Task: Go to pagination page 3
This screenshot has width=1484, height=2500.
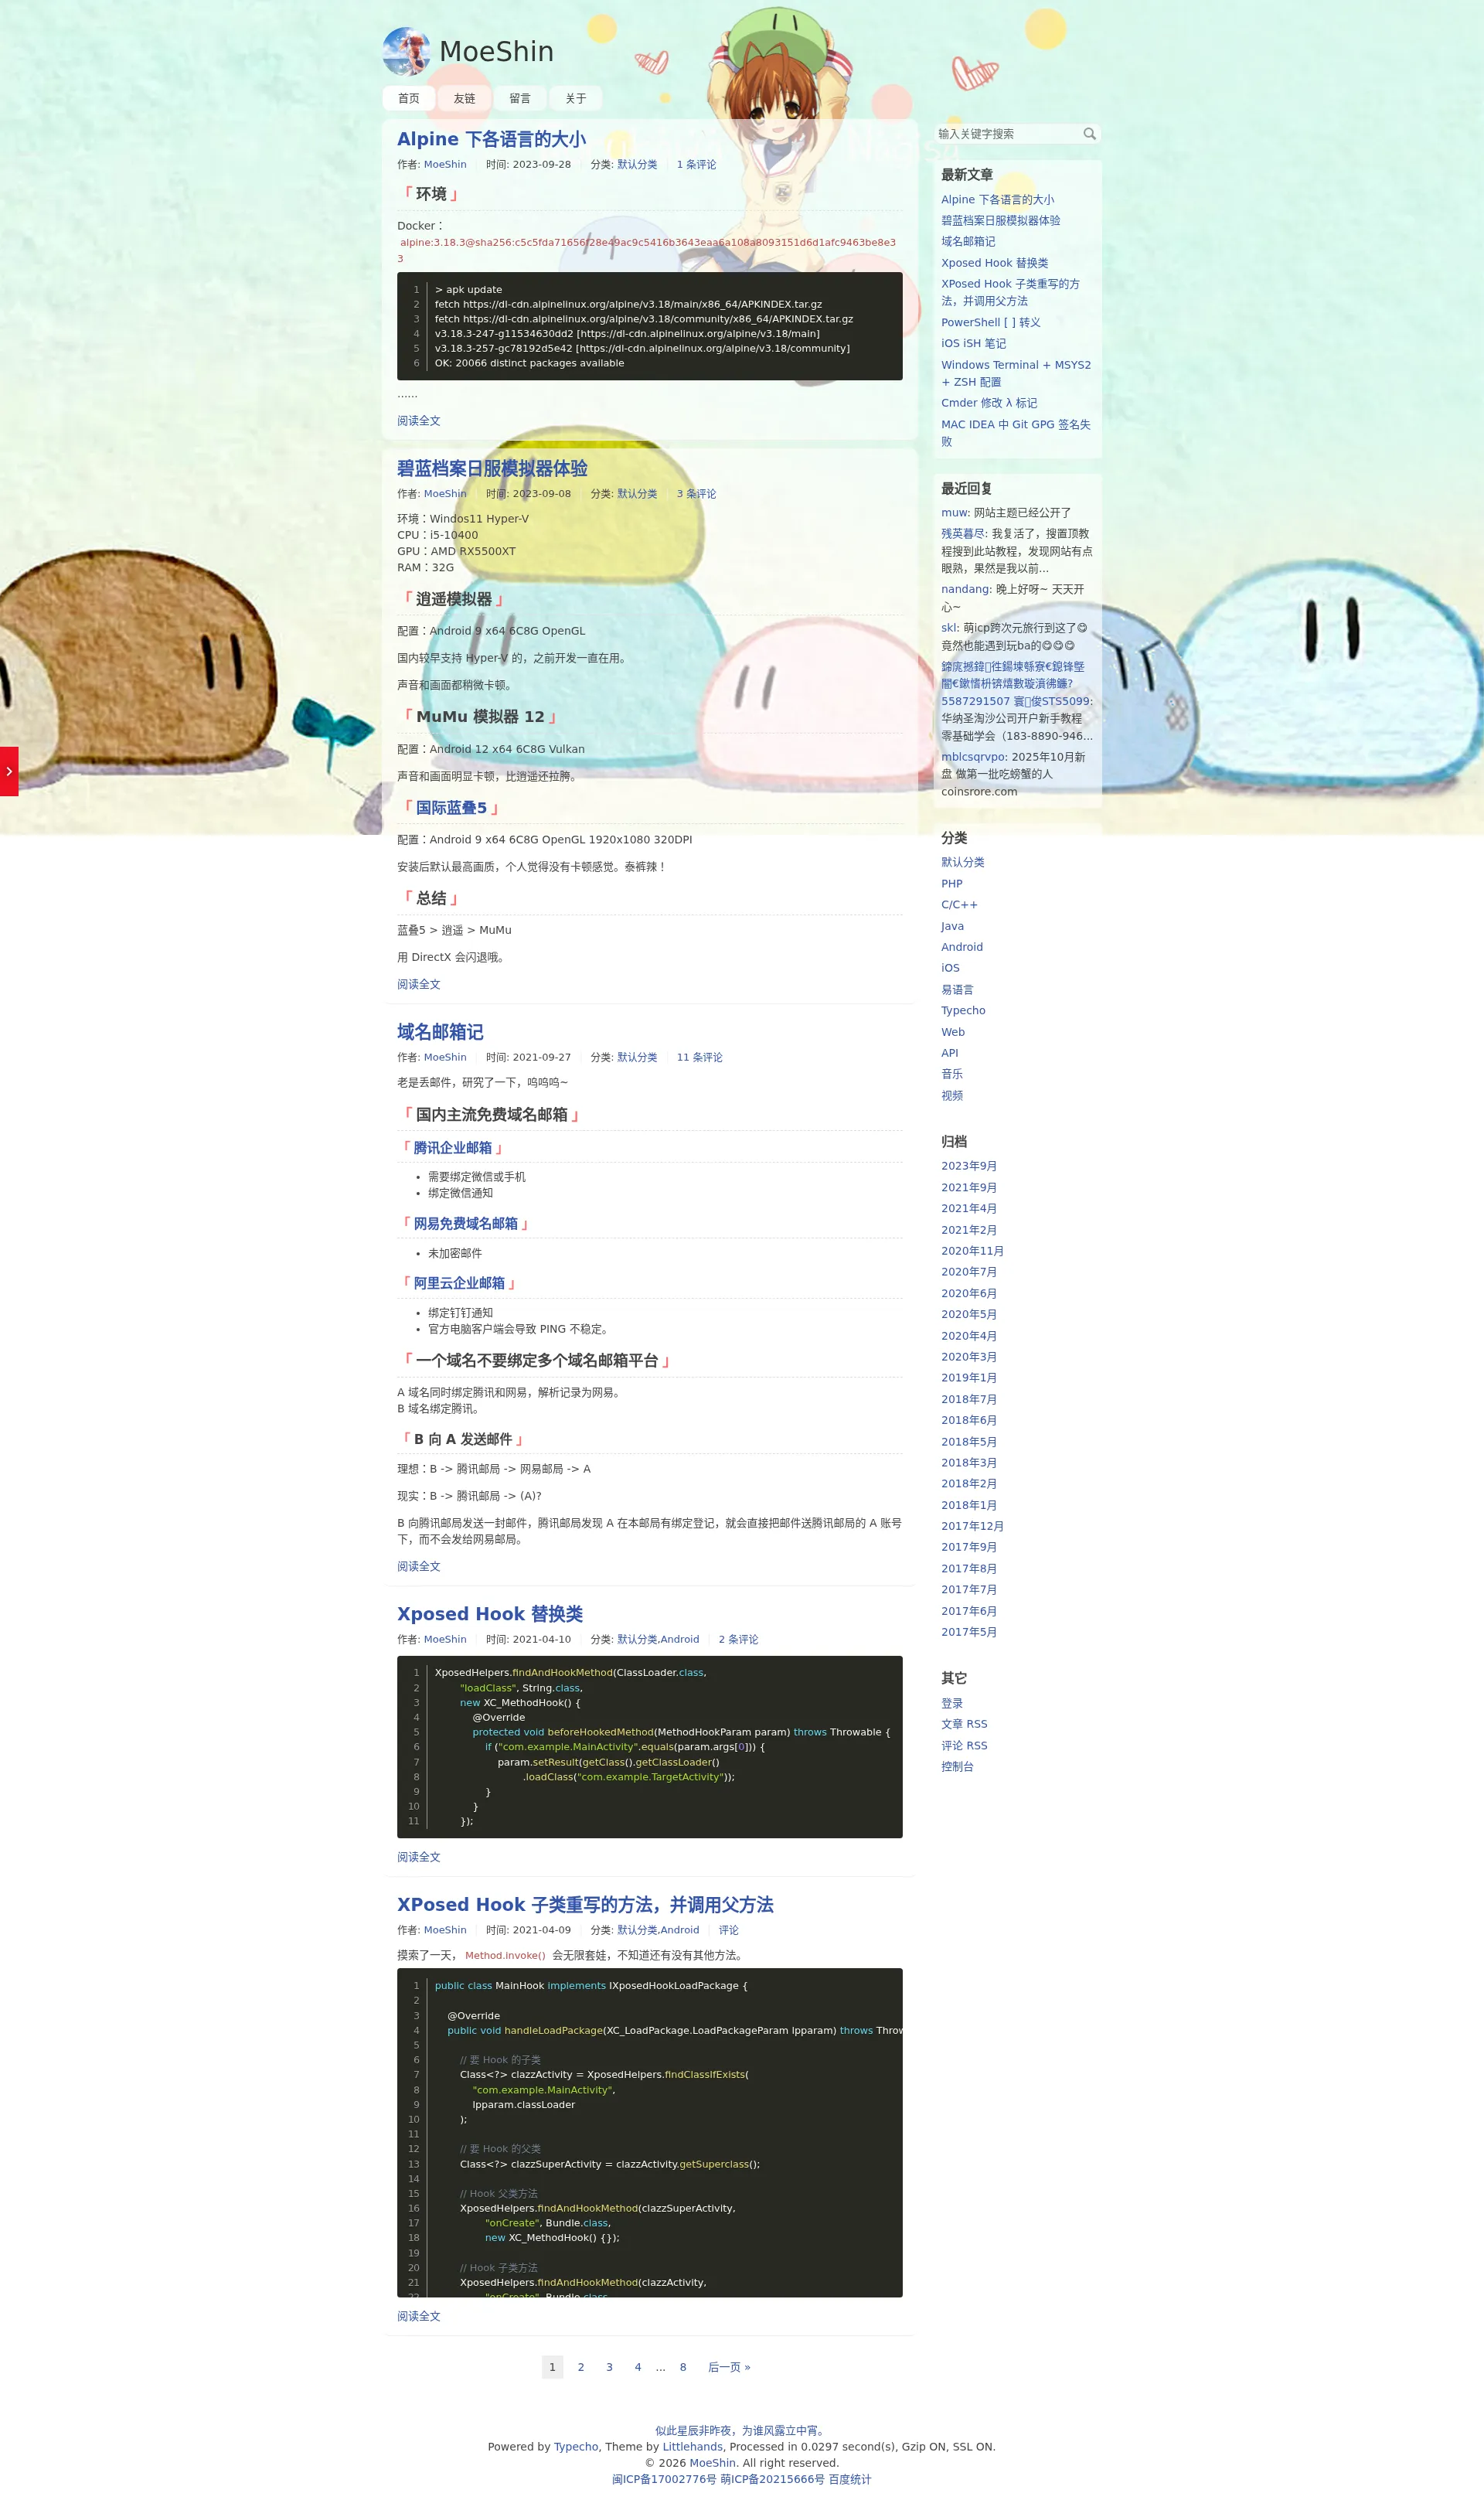Action: click(x=609, y=2367)
